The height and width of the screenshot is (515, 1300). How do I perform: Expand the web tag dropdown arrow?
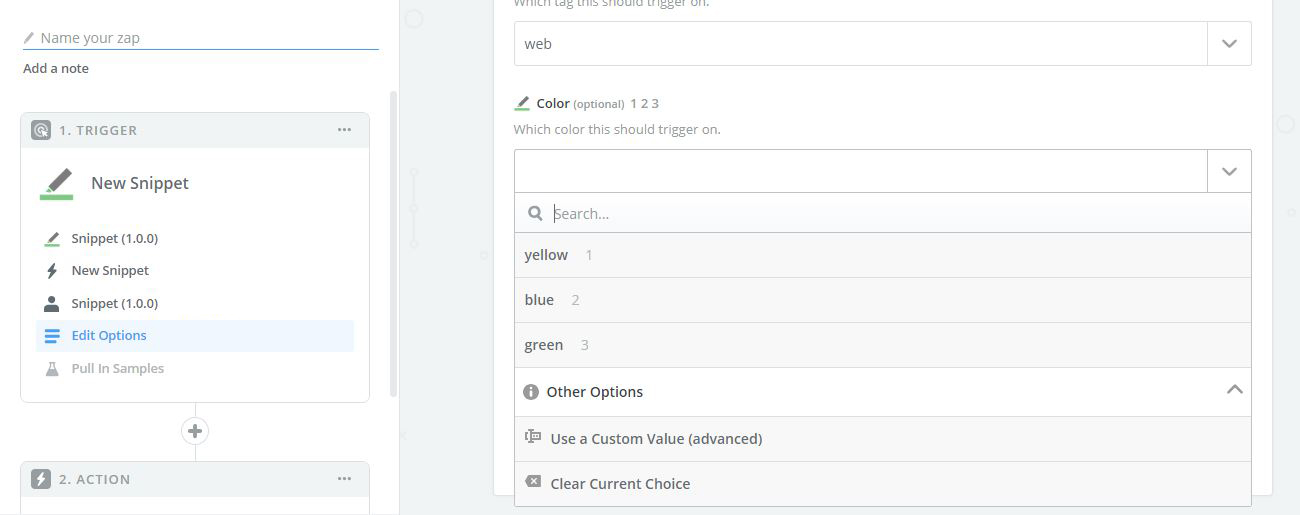(1229, 44)
